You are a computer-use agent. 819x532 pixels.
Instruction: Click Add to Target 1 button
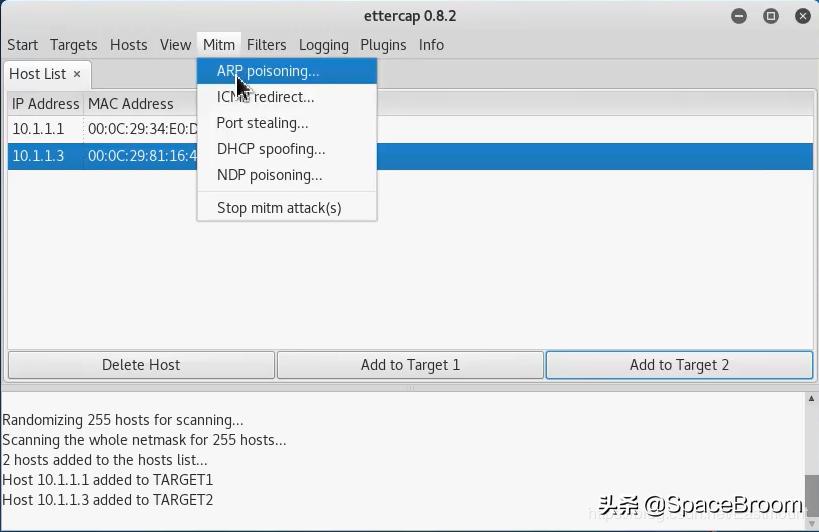(x=410, y=365)
